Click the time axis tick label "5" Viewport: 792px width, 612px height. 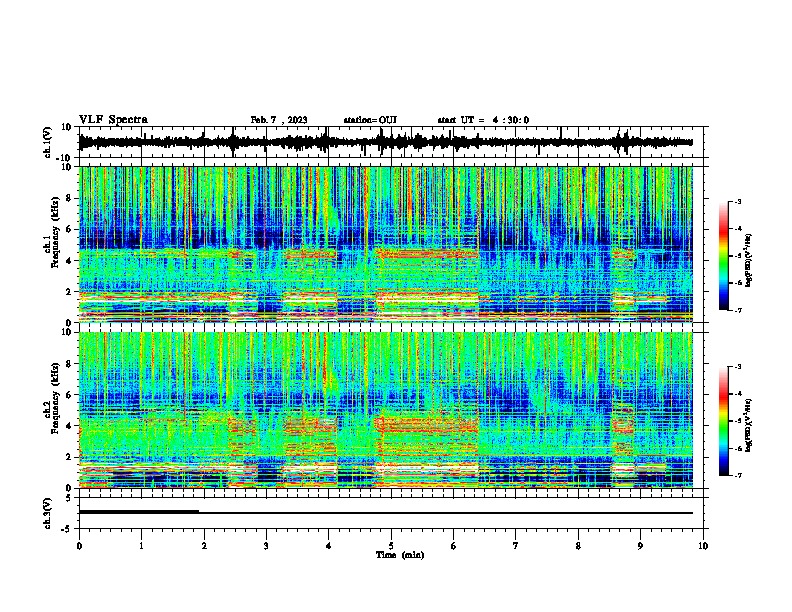click(391, 546)
